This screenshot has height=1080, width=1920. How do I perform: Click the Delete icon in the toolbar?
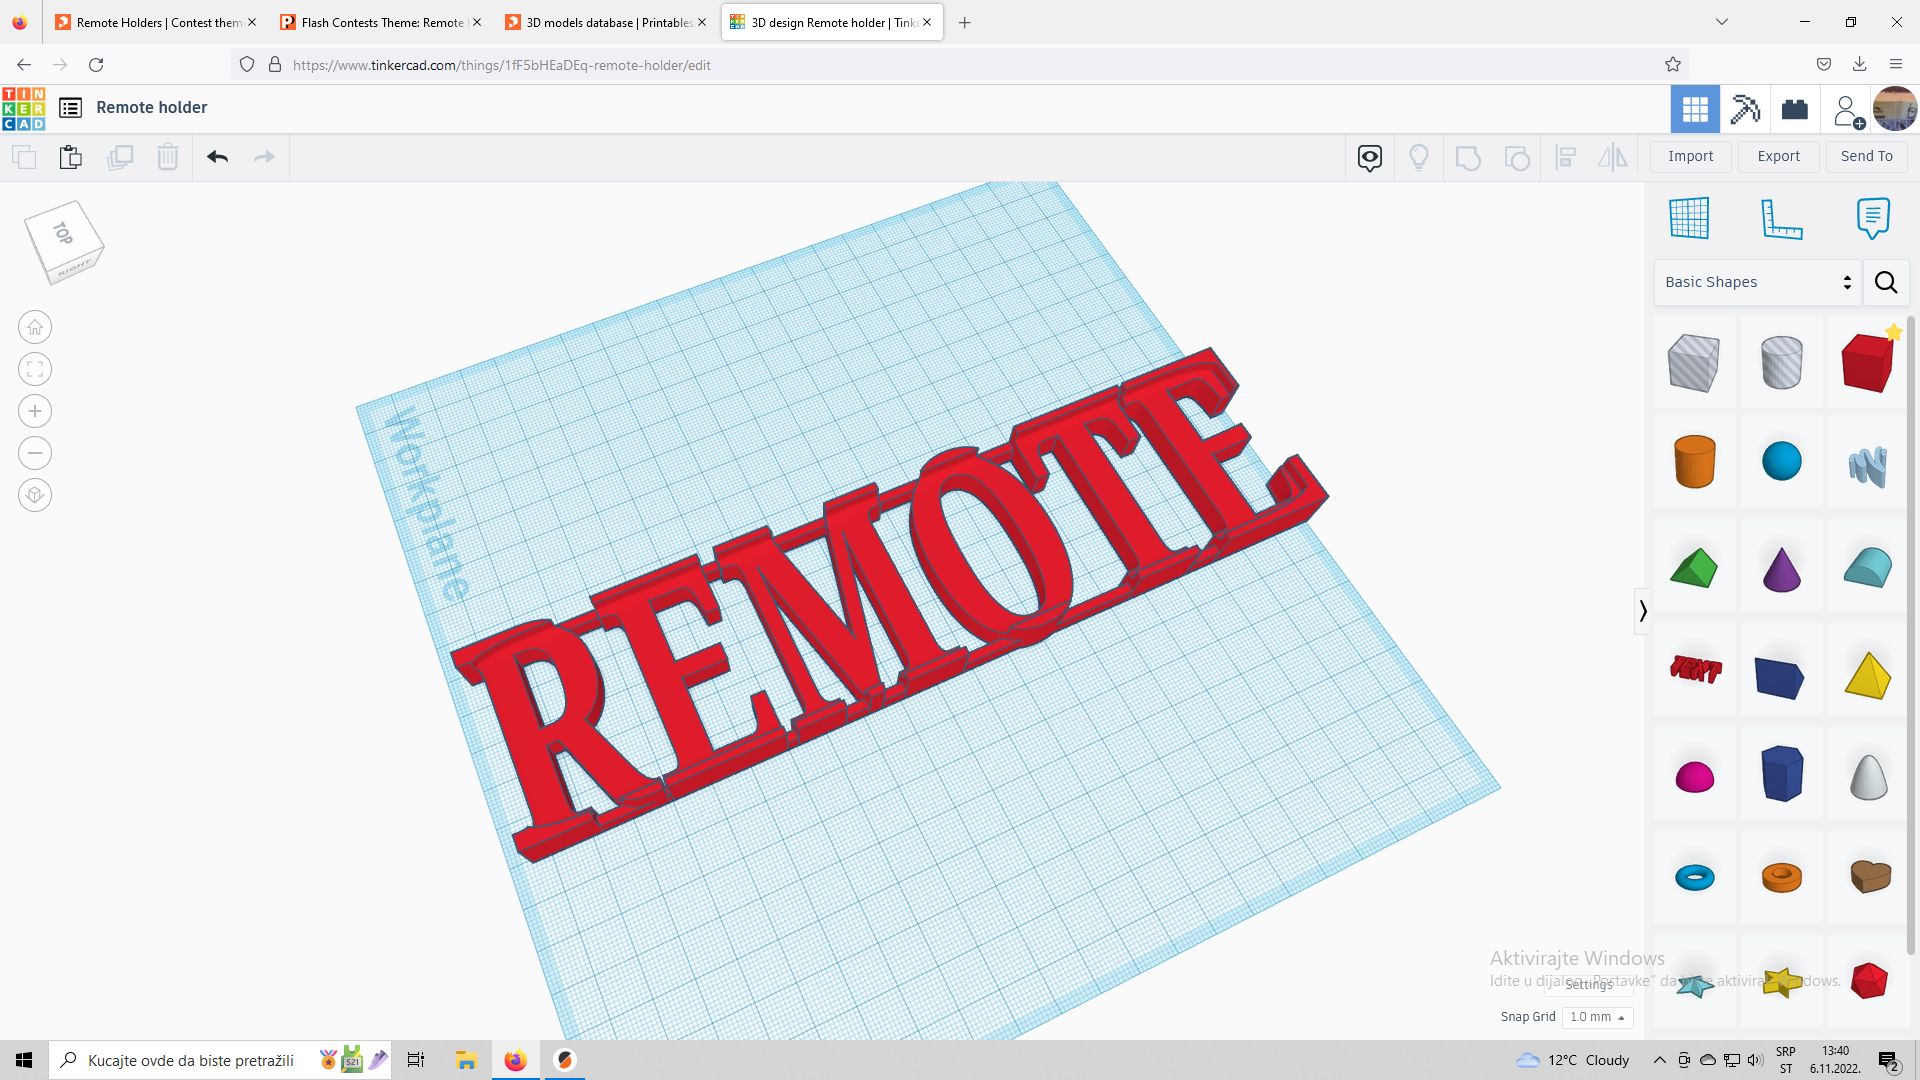[x=167, y=157]
